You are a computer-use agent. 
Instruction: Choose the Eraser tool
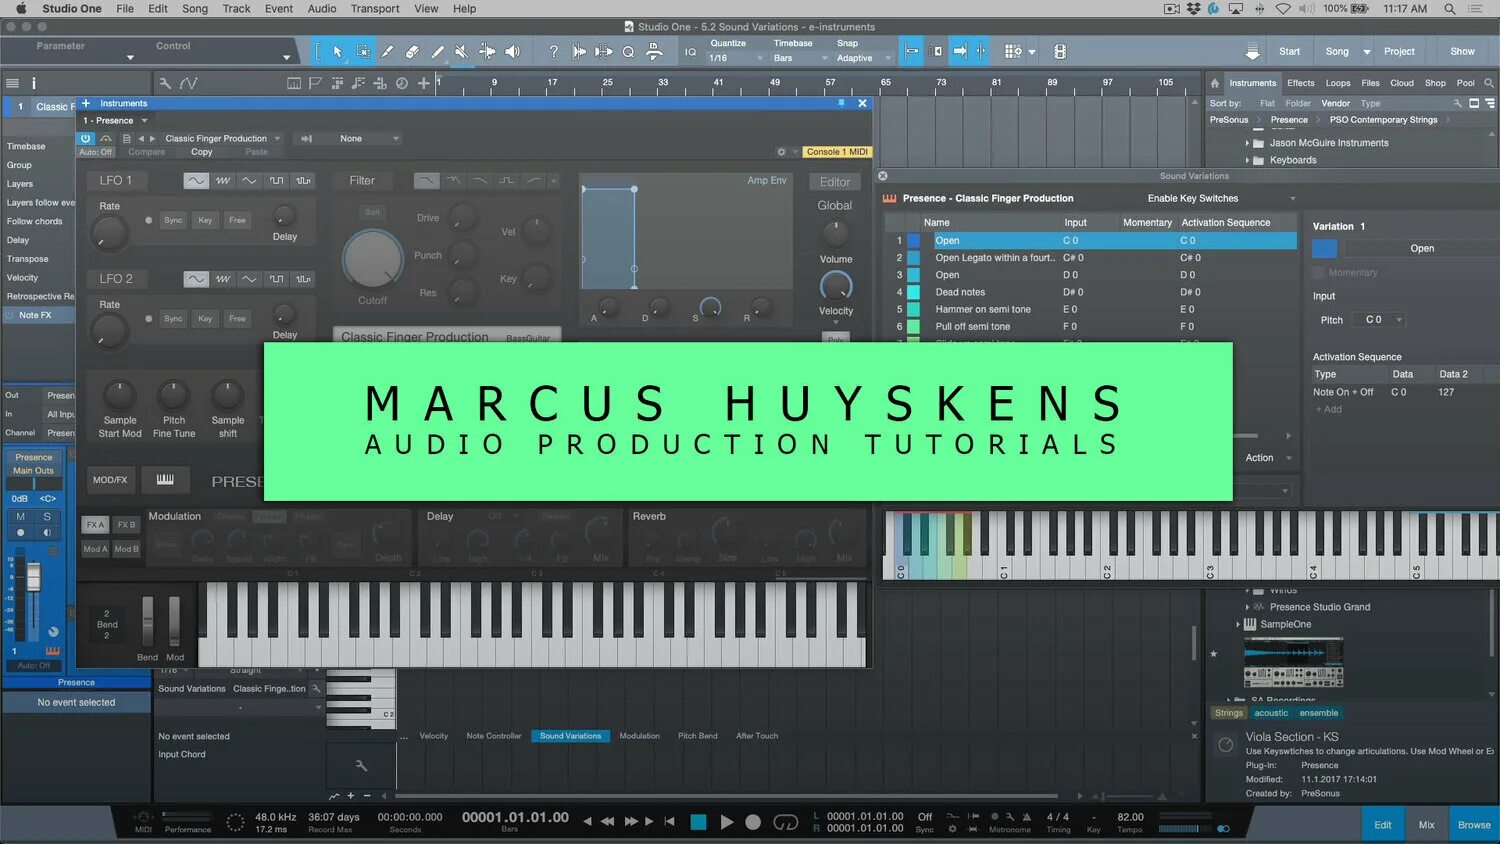412,51
